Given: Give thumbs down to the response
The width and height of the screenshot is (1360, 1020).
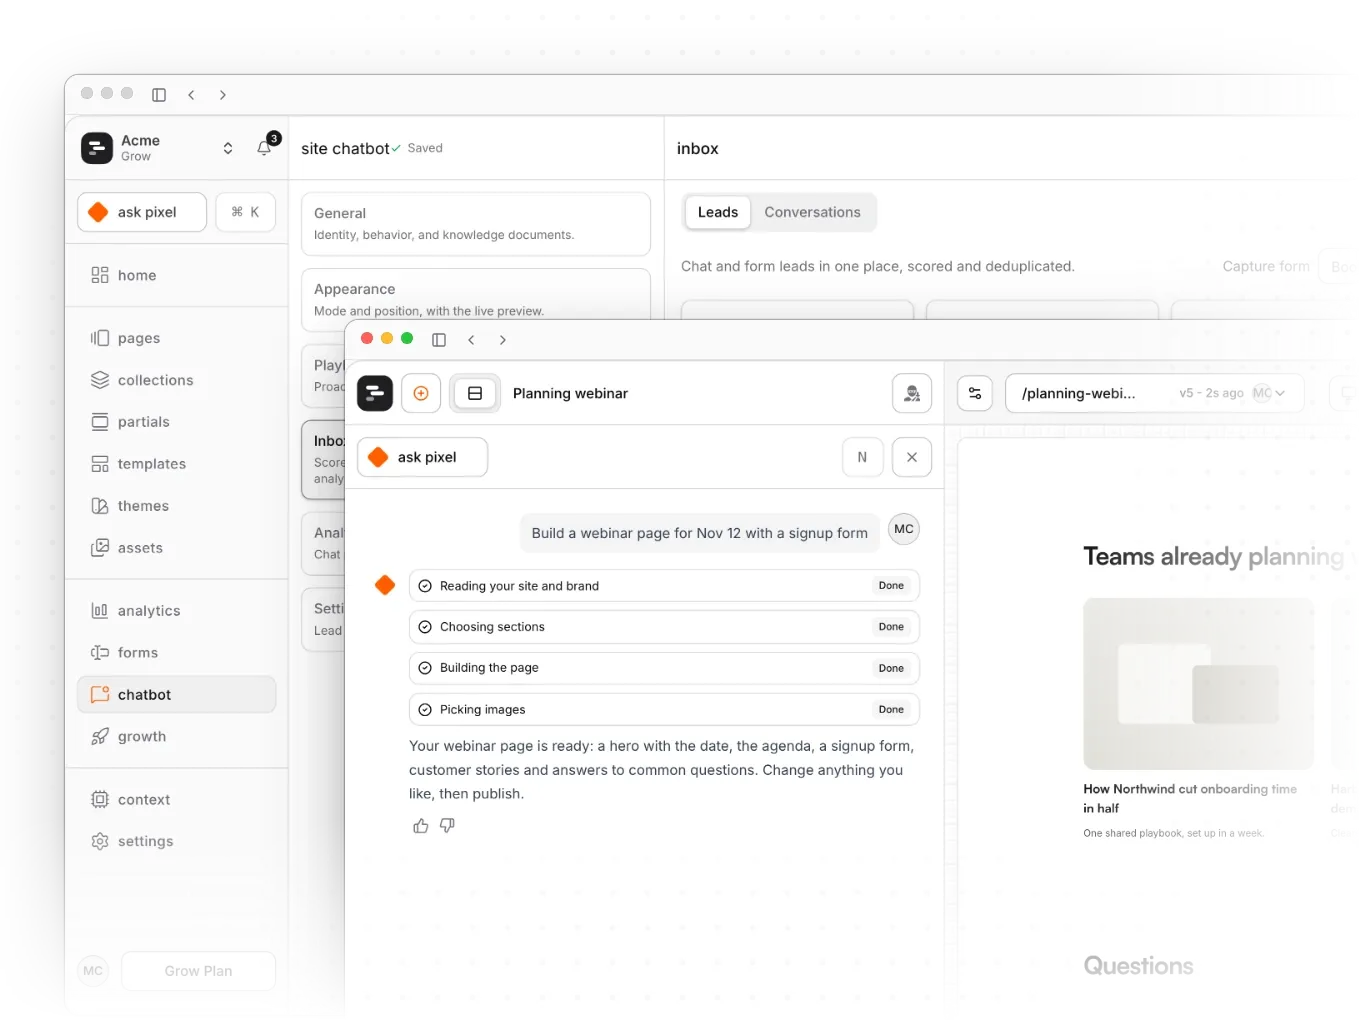Looking at the screenshot, I should tap(447, 826).
